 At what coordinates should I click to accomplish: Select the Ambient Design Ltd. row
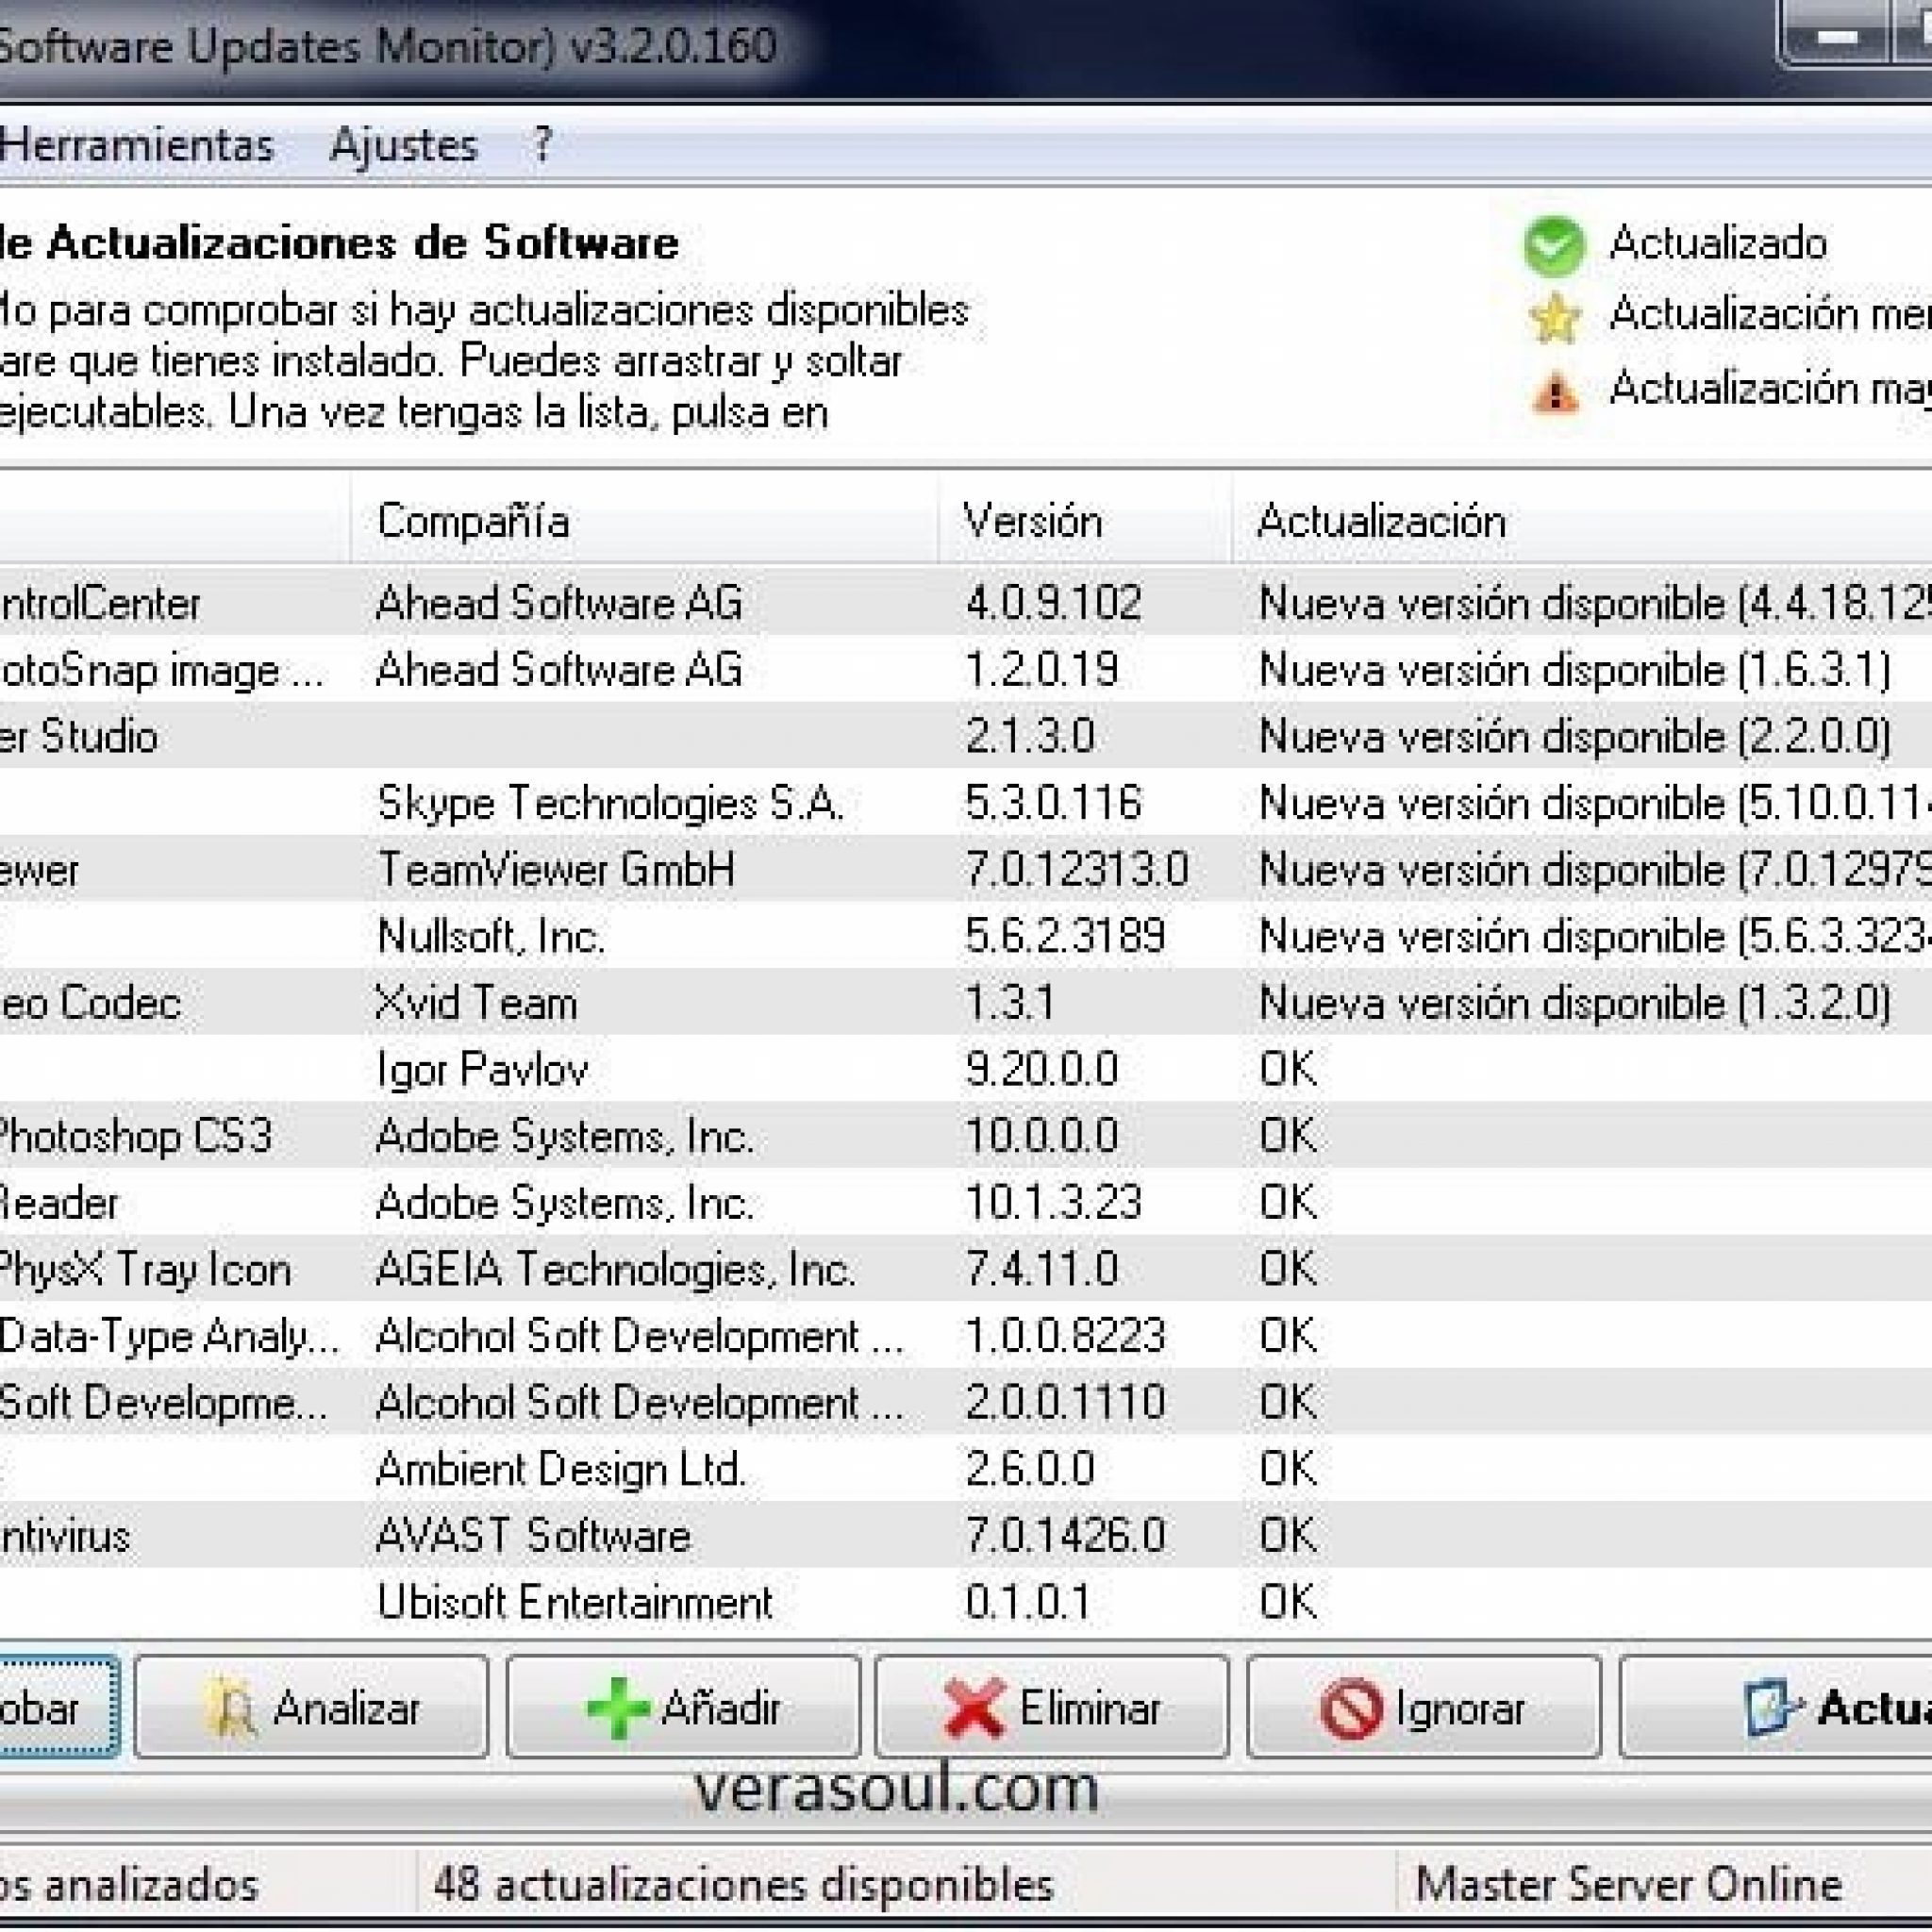[x=966, y=1469]
